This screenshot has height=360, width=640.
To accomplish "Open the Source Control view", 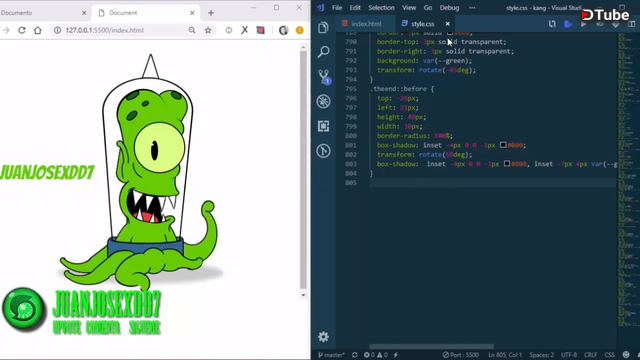I will [324, 77].
